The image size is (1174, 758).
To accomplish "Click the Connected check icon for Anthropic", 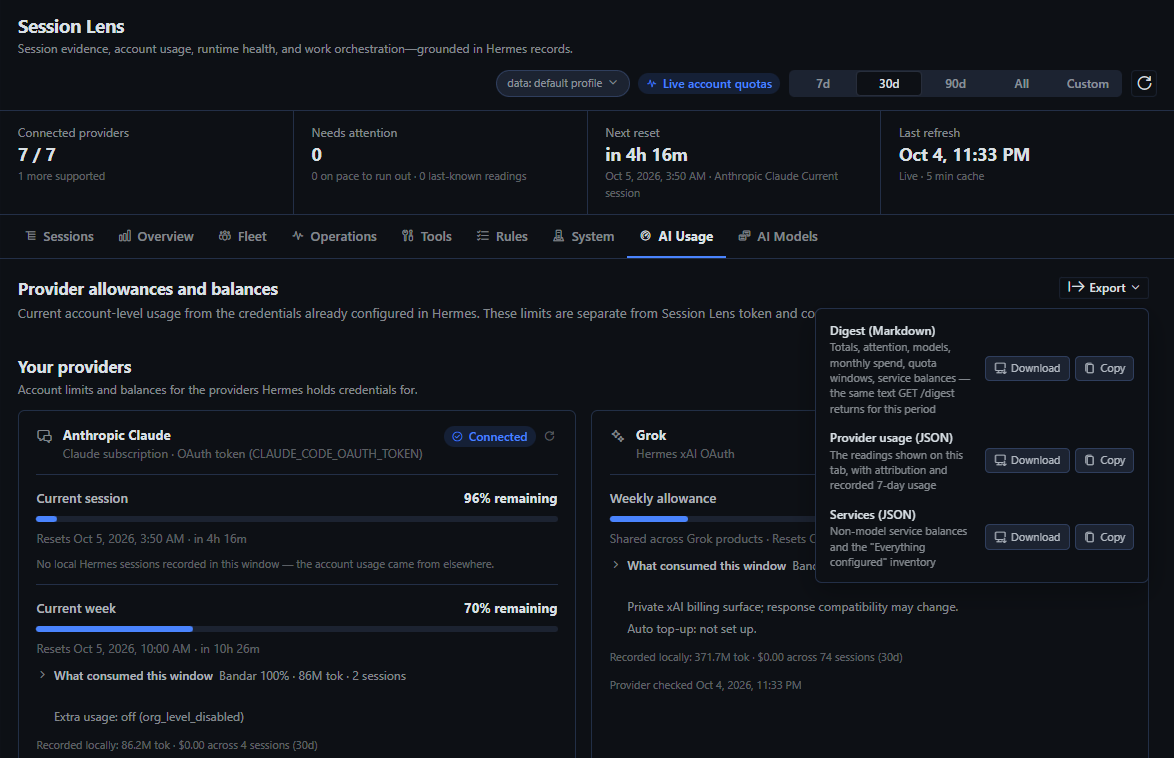I will click(x=457, y=437).
